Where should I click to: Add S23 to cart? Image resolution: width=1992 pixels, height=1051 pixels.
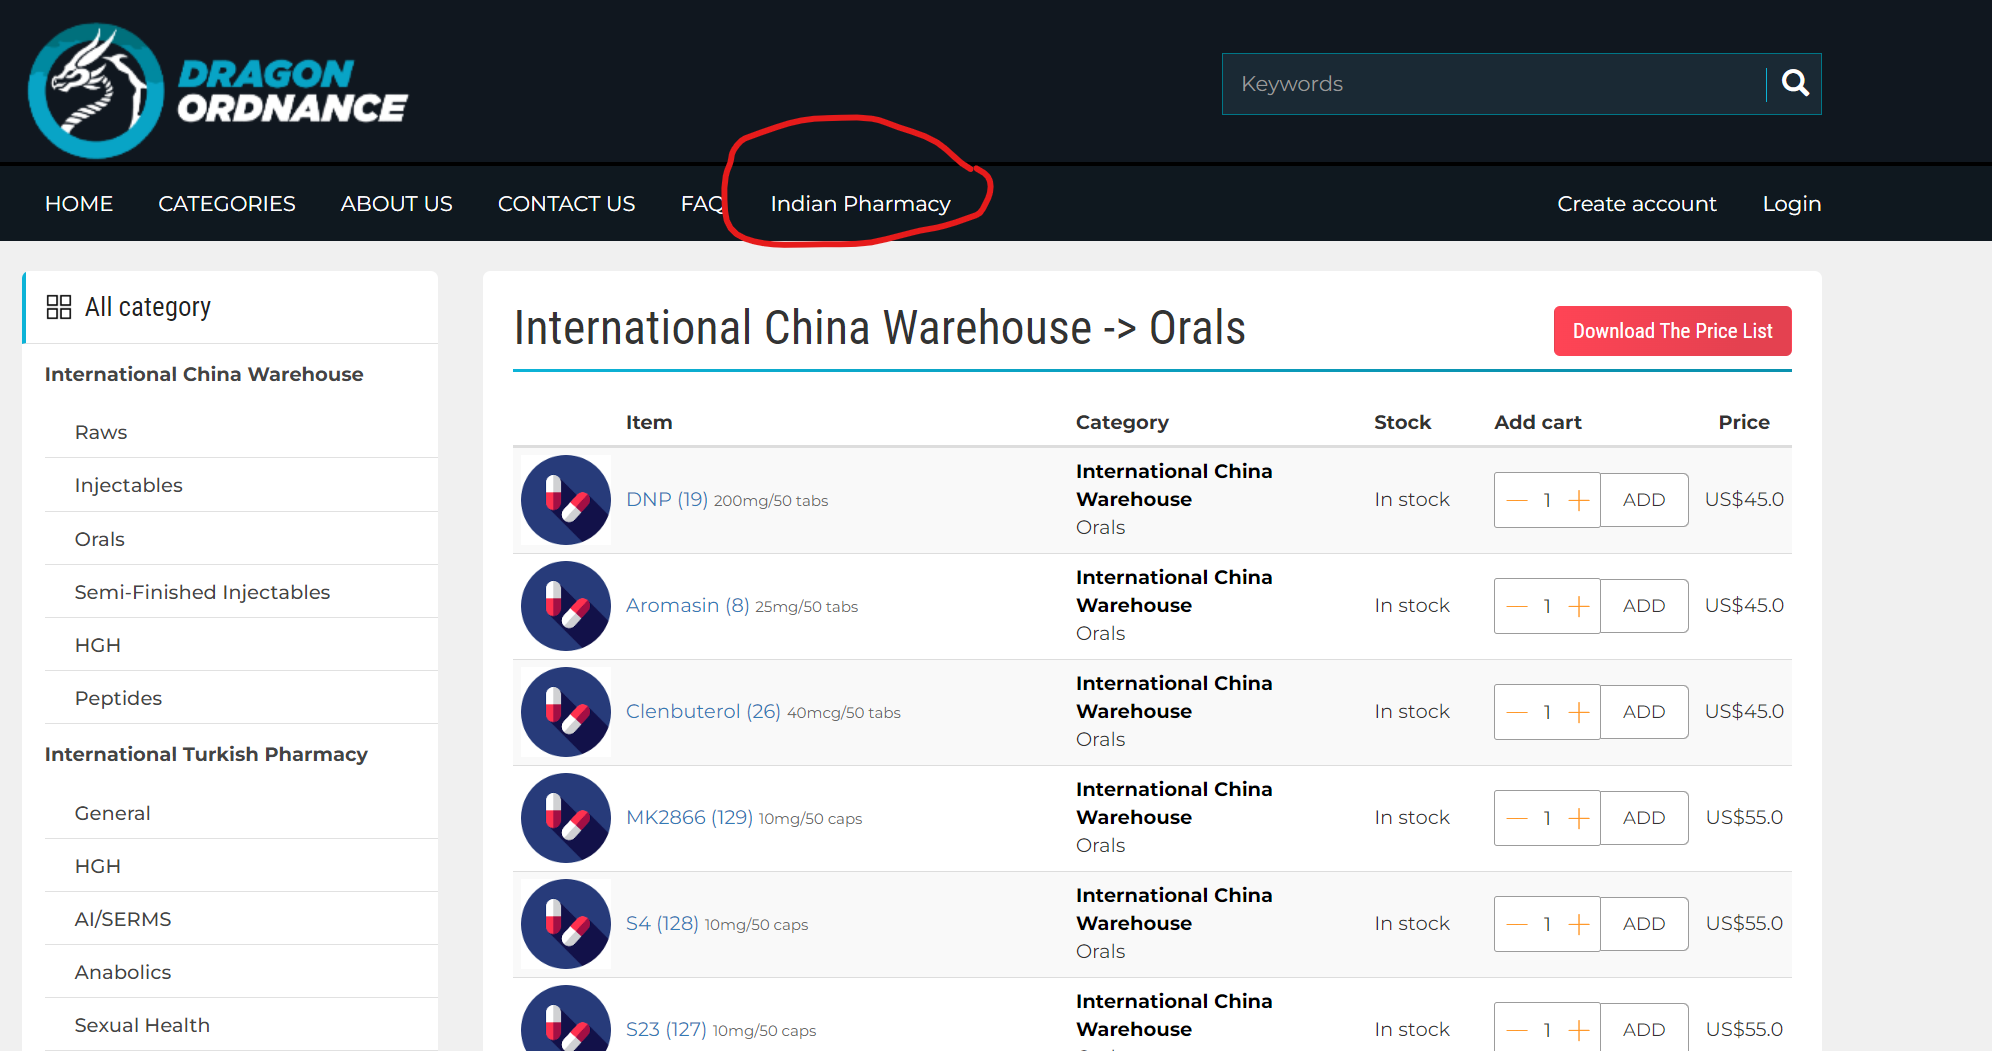pos(1644,1027)
